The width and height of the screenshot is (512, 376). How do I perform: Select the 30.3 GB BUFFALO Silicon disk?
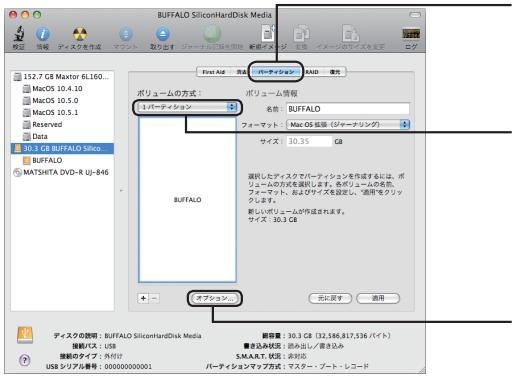(62, 148)
